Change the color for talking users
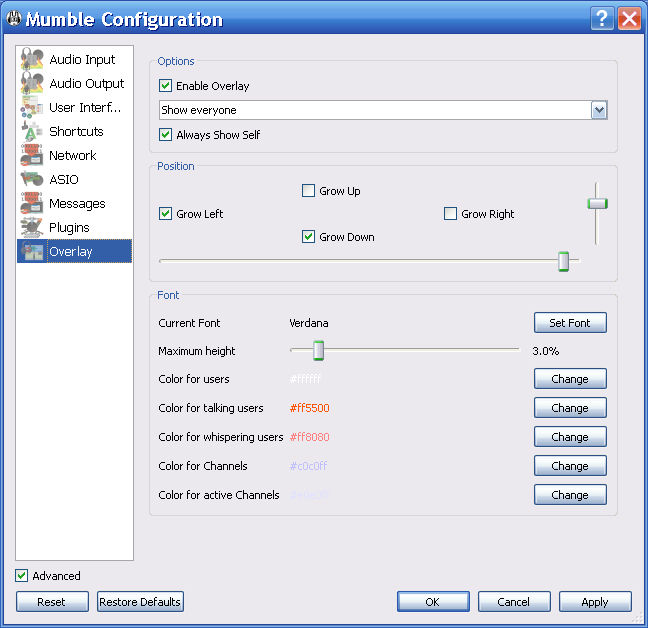 pyautogui.click(x=570, y=408)
